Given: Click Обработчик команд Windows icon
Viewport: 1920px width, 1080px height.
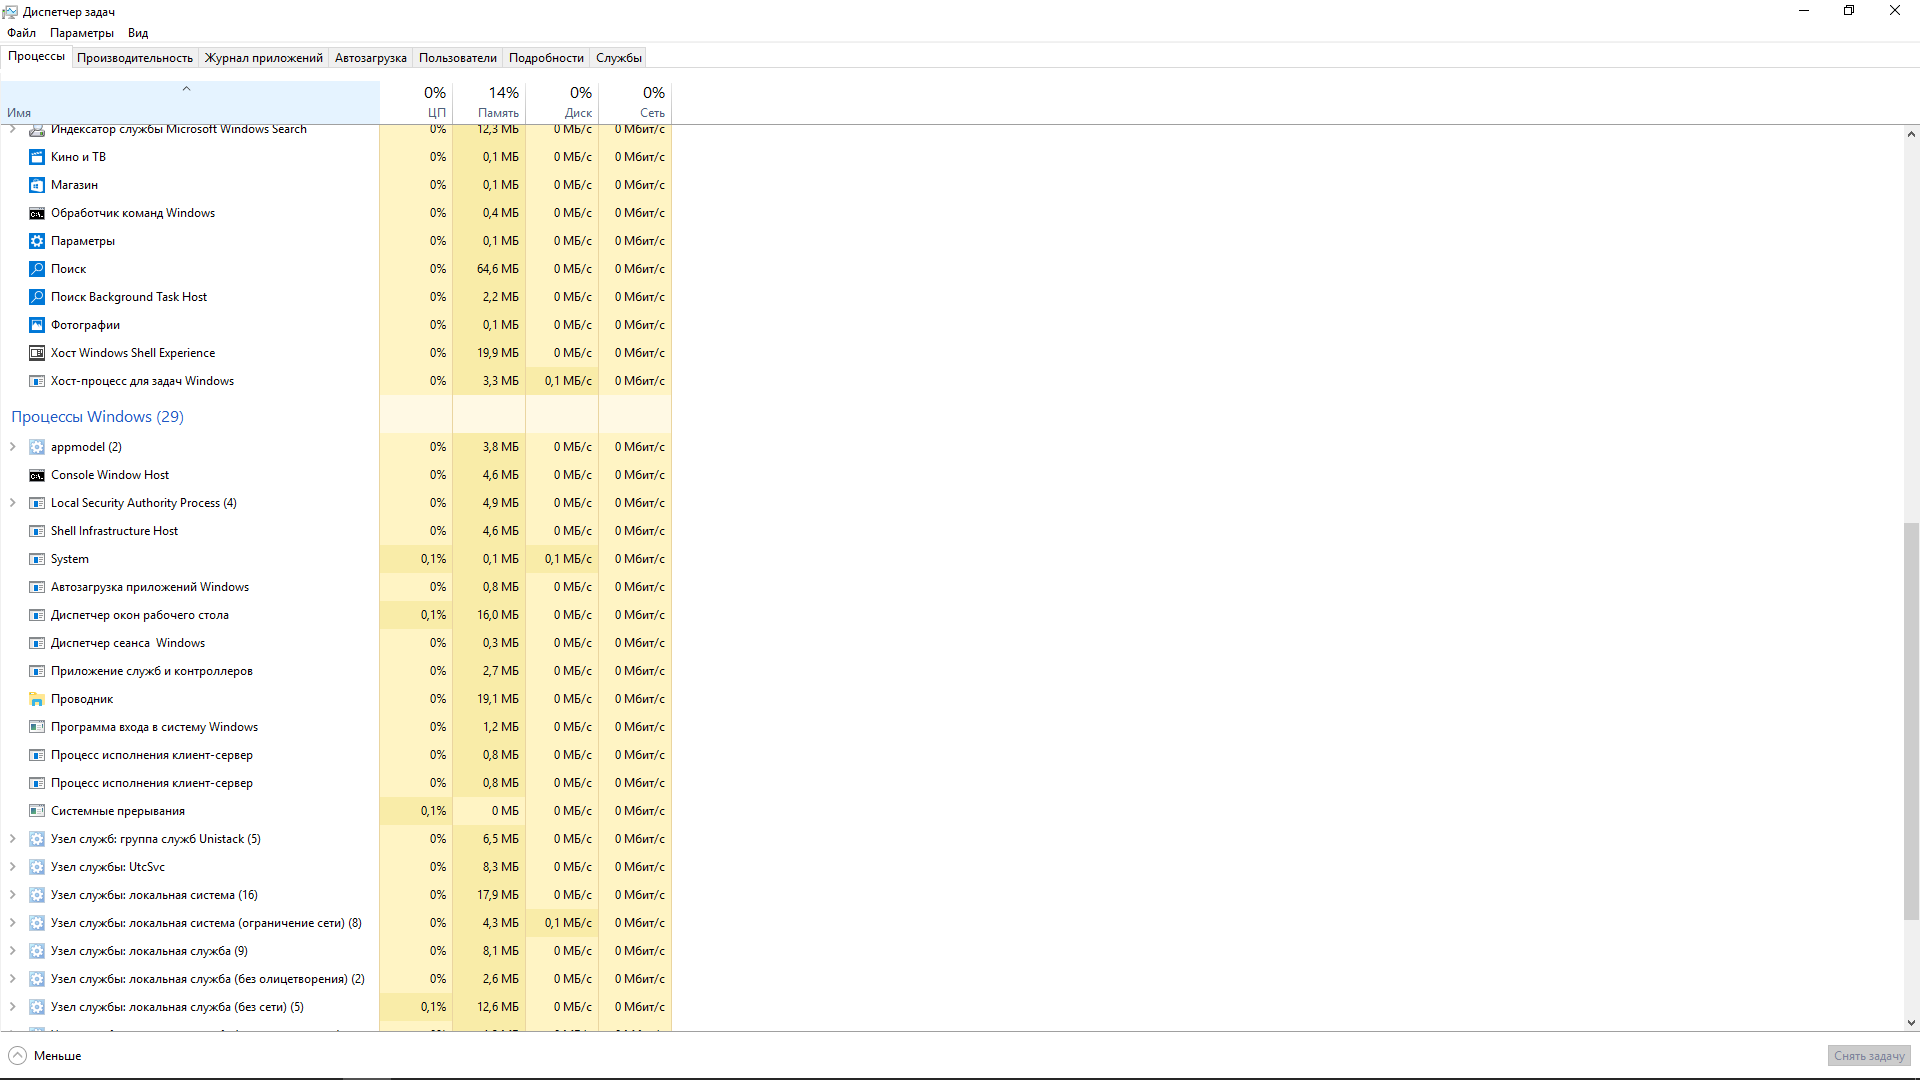Looking at the screenshot, I should click(37, 213).
